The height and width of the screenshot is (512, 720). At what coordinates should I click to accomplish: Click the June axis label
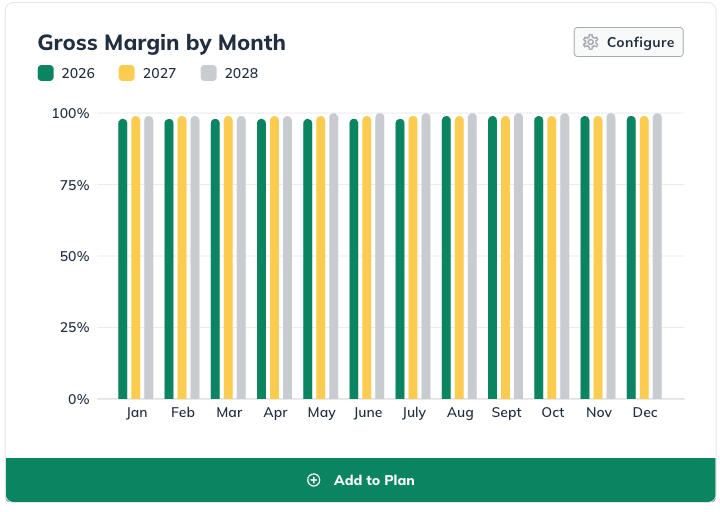[x=368, y=412]
